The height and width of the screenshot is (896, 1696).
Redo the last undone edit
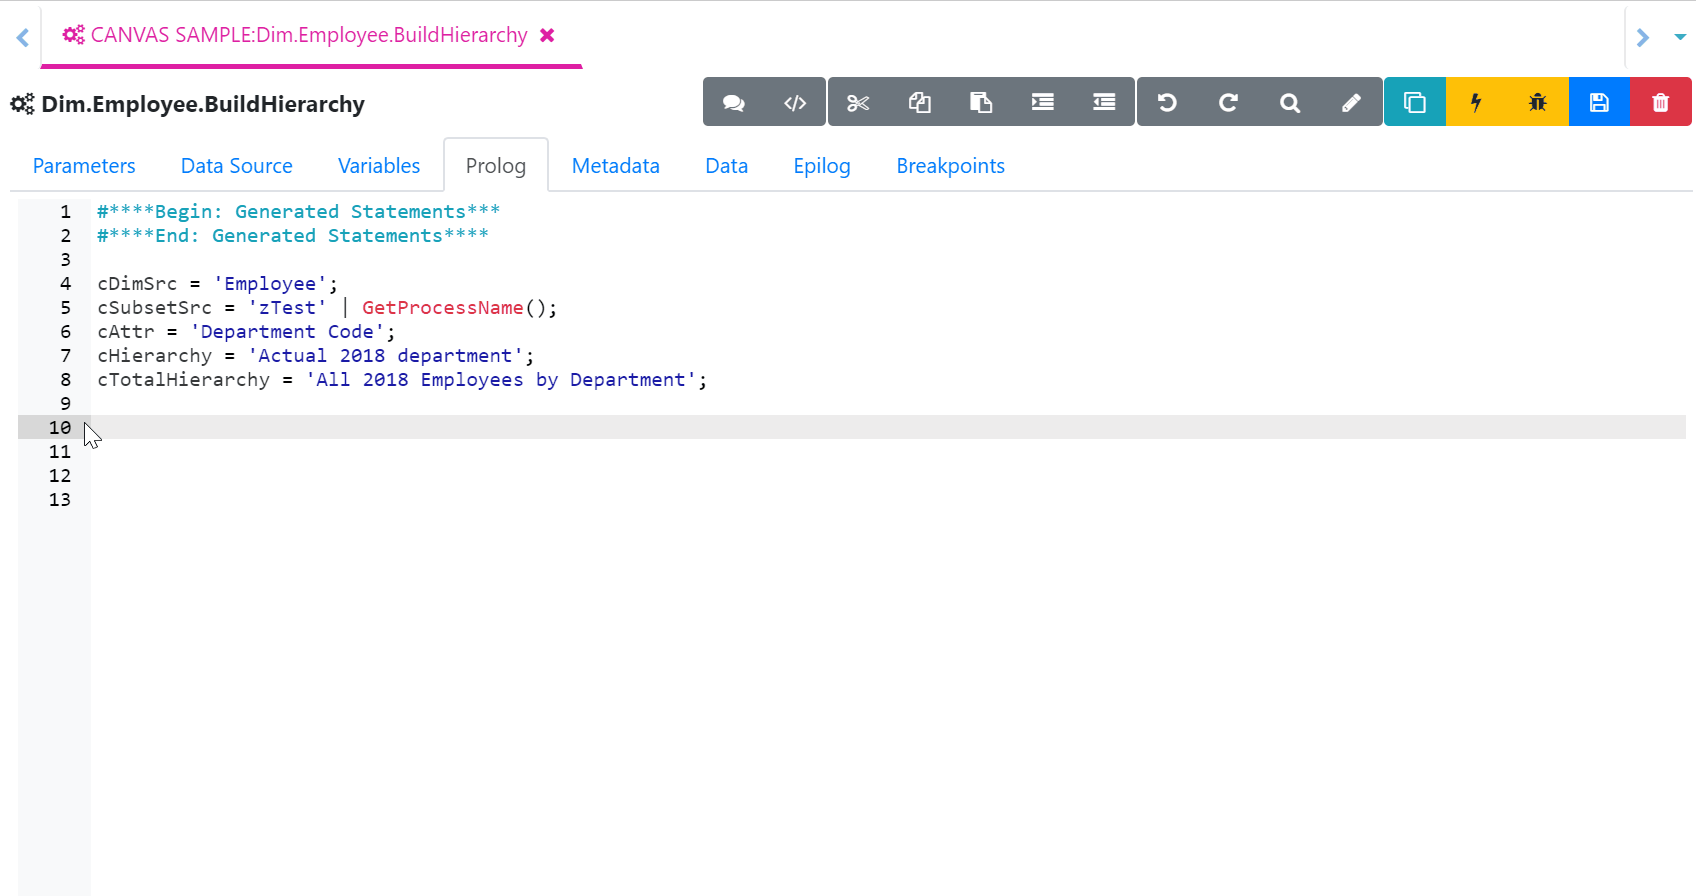point(1228,102)
